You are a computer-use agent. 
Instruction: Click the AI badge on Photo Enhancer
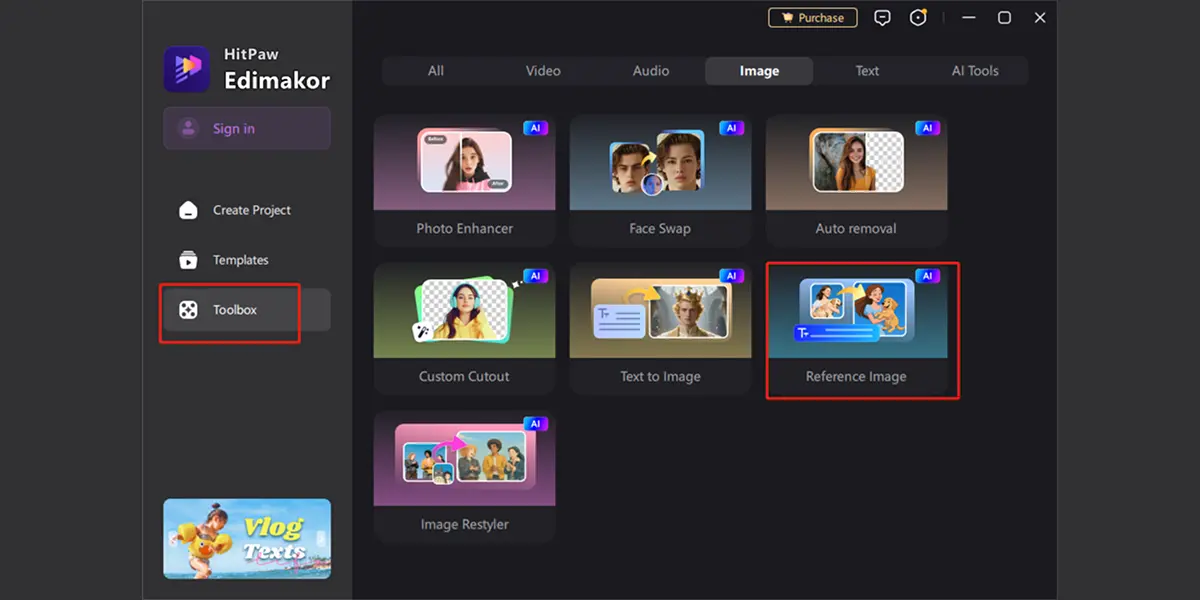pos(535,128)
